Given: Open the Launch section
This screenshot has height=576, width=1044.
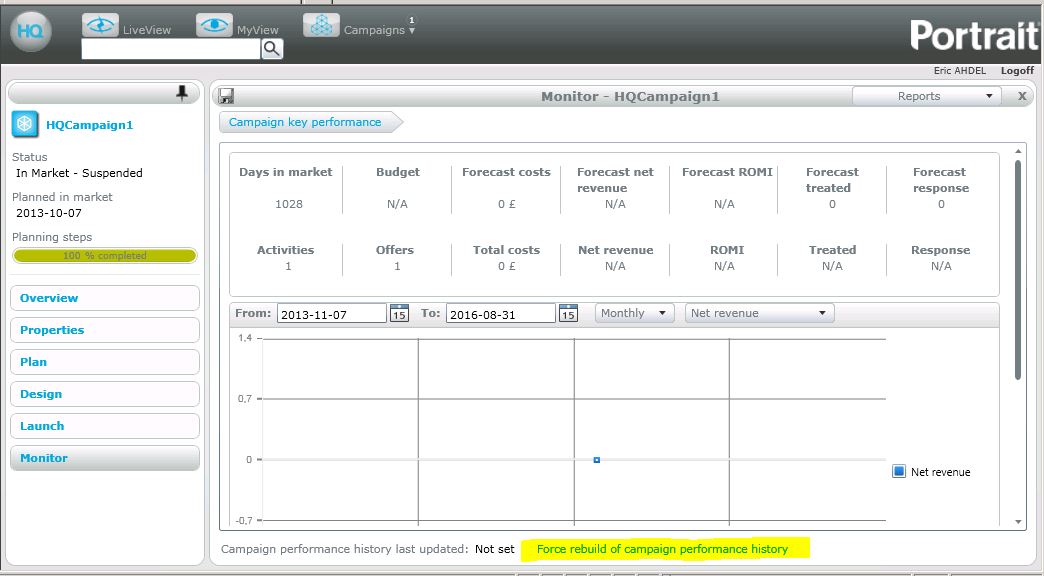Looking at the screenshot, I should (x=105, y=426).
